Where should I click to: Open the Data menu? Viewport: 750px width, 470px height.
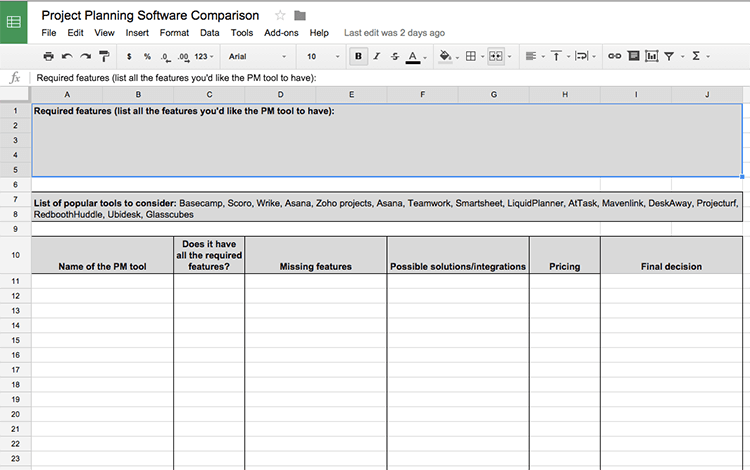tap(210, 33)
